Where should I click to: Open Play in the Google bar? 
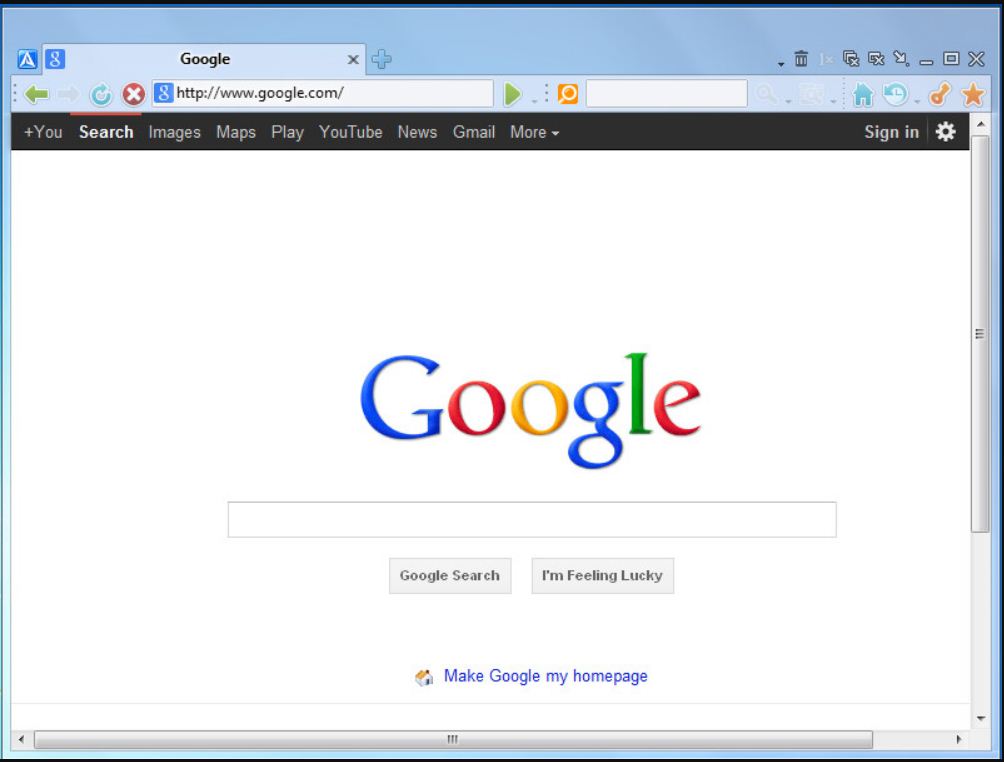click(287, 133)
